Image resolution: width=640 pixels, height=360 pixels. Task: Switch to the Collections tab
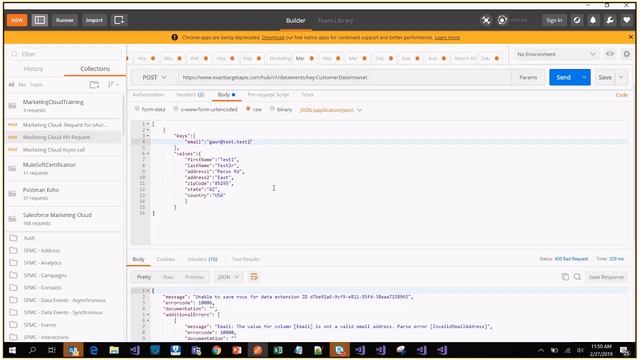[95, 69]
